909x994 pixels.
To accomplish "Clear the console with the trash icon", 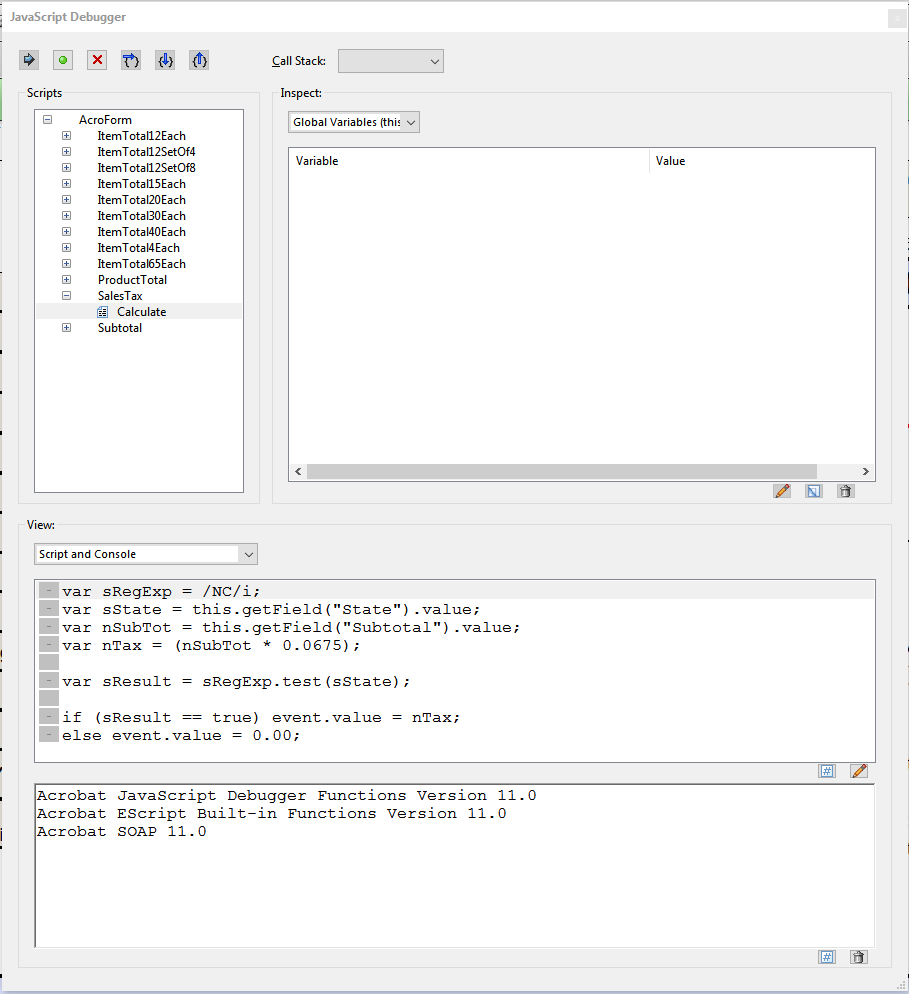I will [x=859, y=957].
